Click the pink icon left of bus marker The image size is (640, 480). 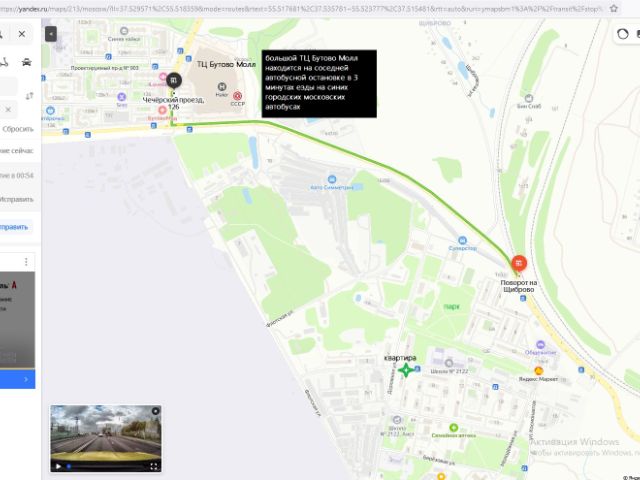(163, 76)
